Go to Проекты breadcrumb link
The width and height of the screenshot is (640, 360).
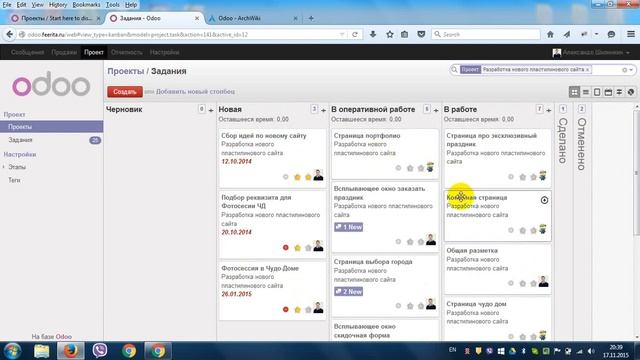126,71
